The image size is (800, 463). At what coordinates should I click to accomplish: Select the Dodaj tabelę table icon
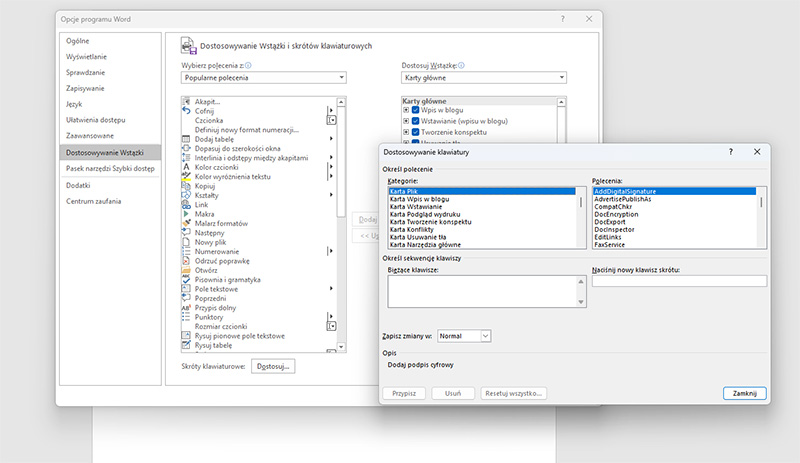[186, 139]
